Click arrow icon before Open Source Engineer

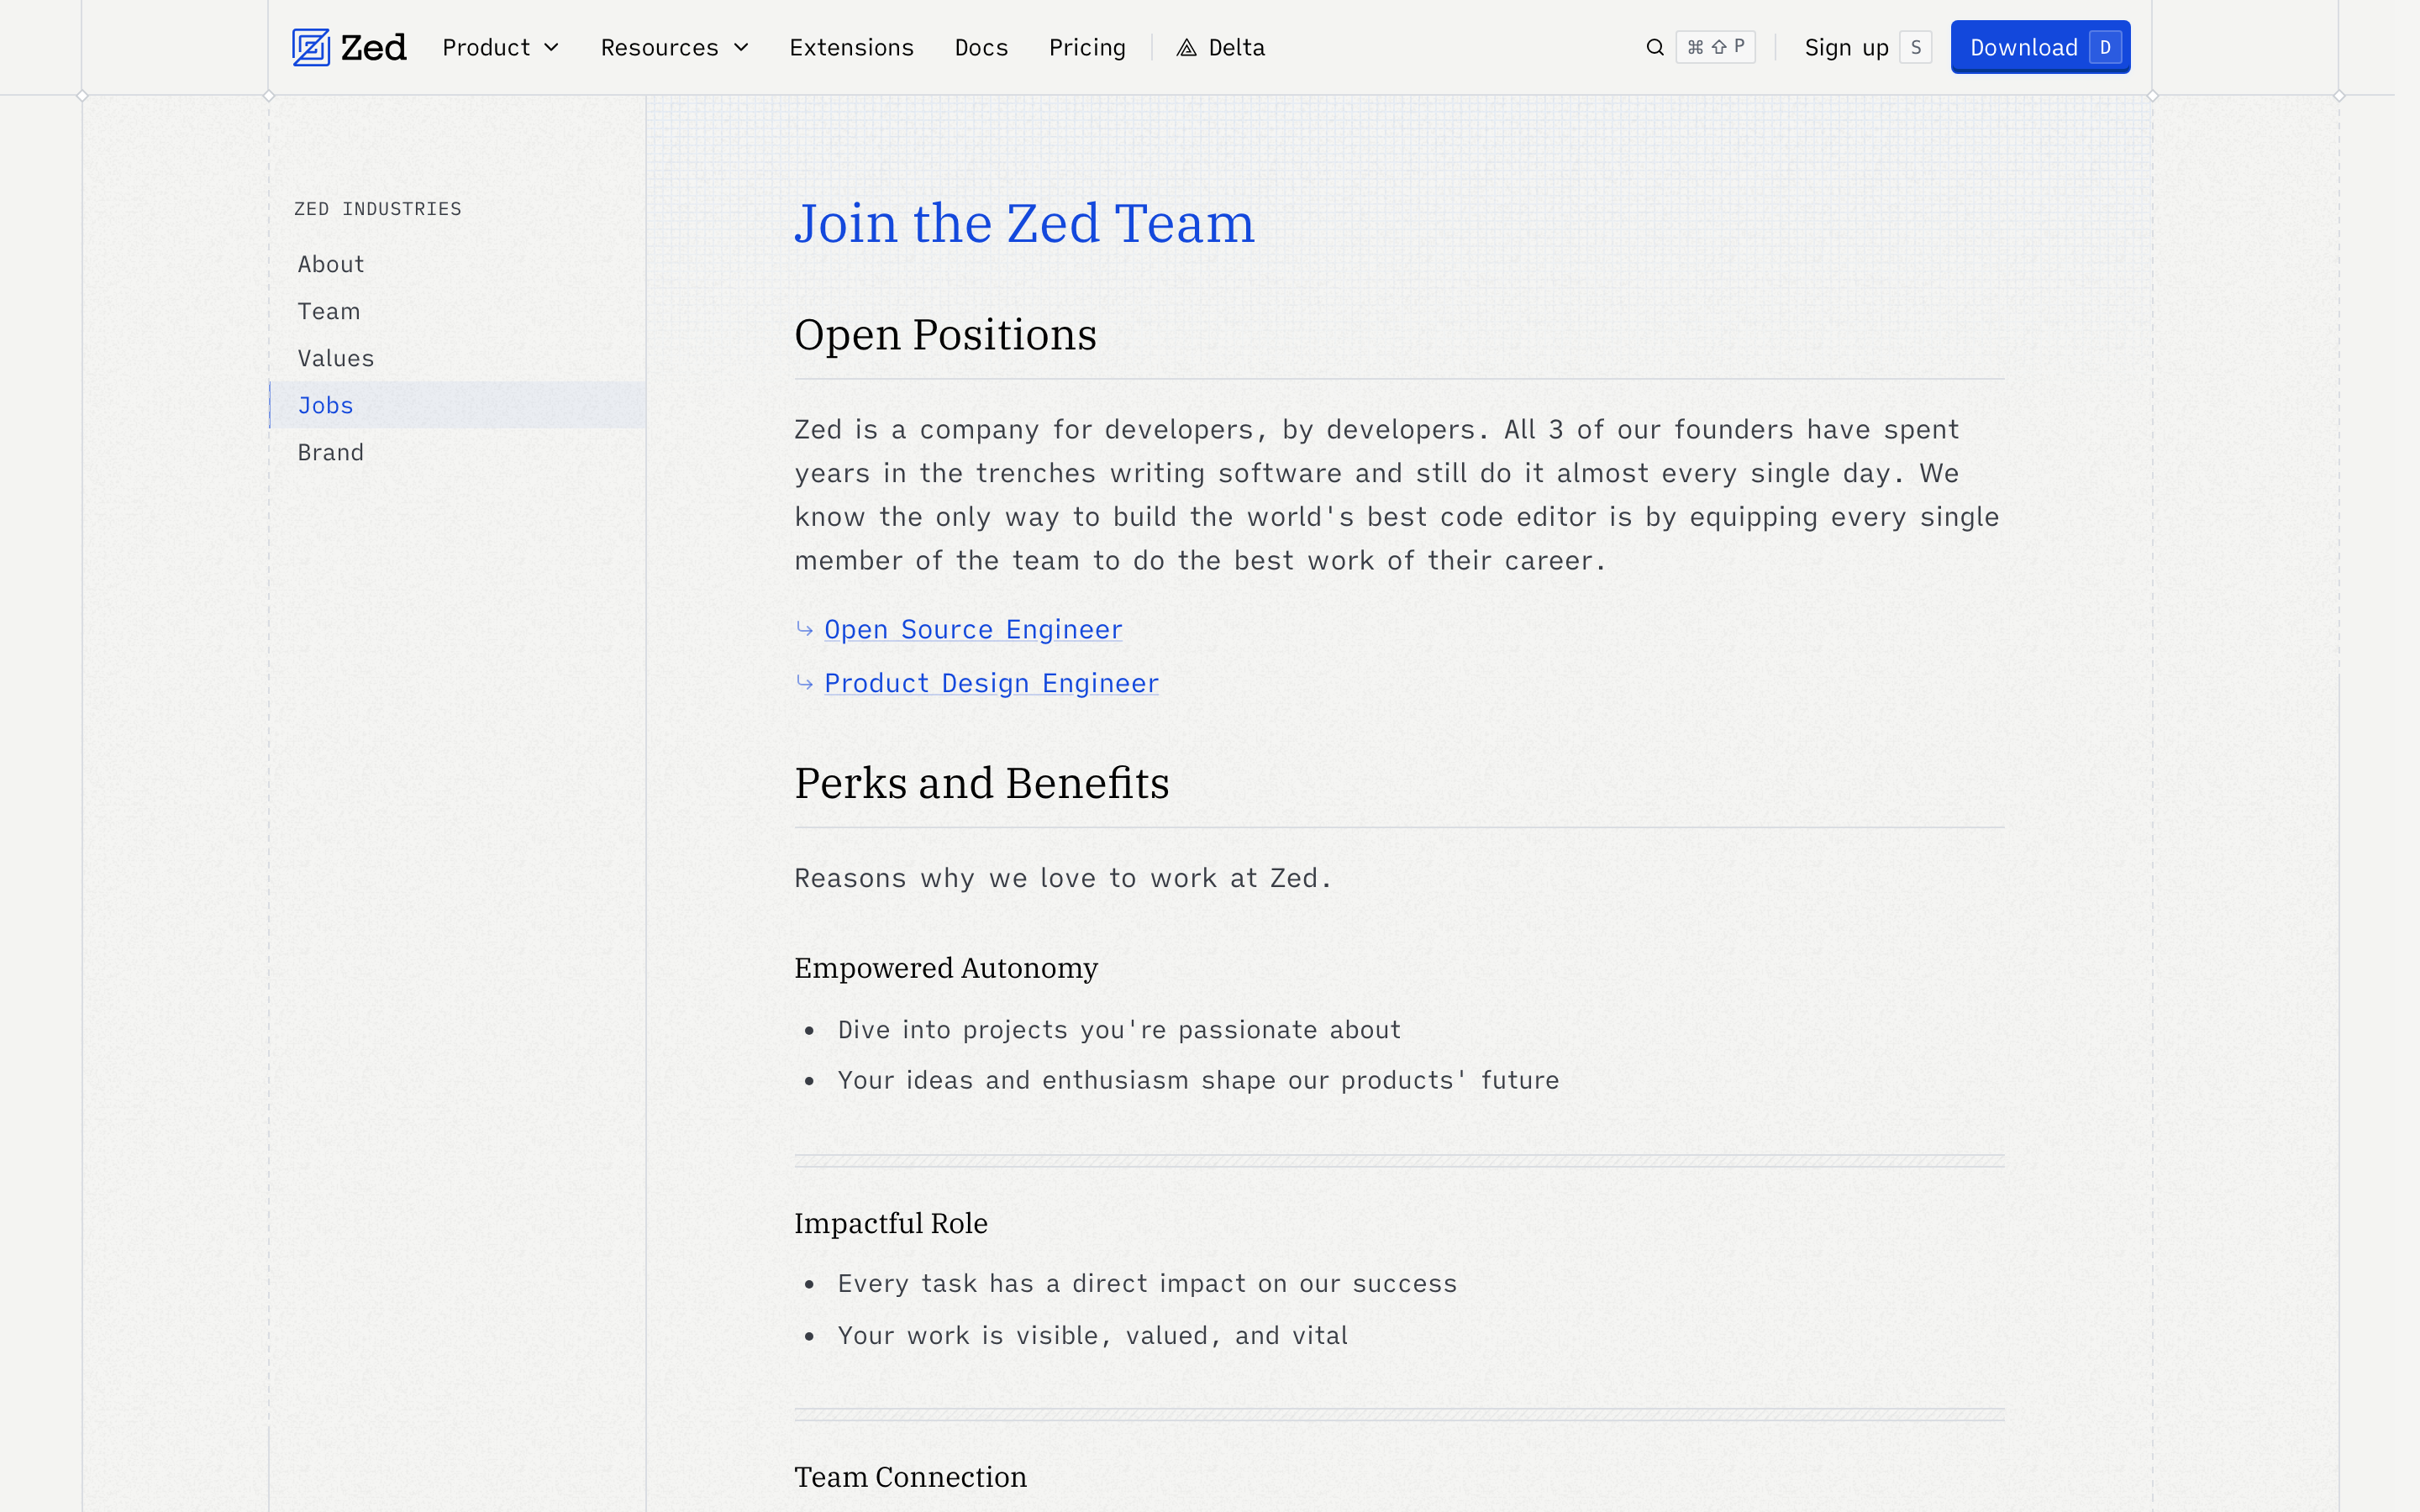click(805, 629)
